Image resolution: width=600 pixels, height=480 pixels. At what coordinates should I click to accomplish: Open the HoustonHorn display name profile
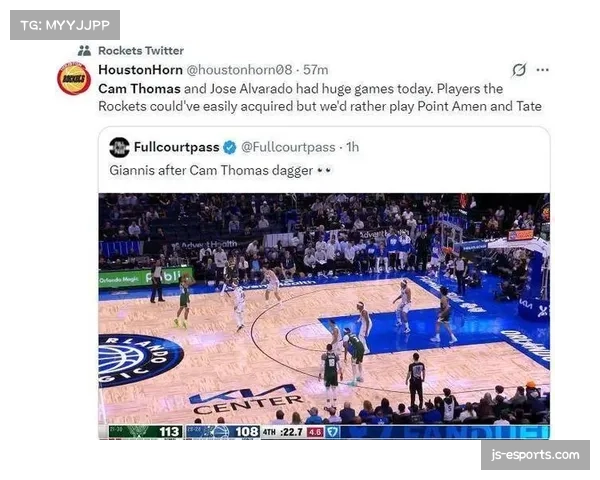click(x=140, y=70)
